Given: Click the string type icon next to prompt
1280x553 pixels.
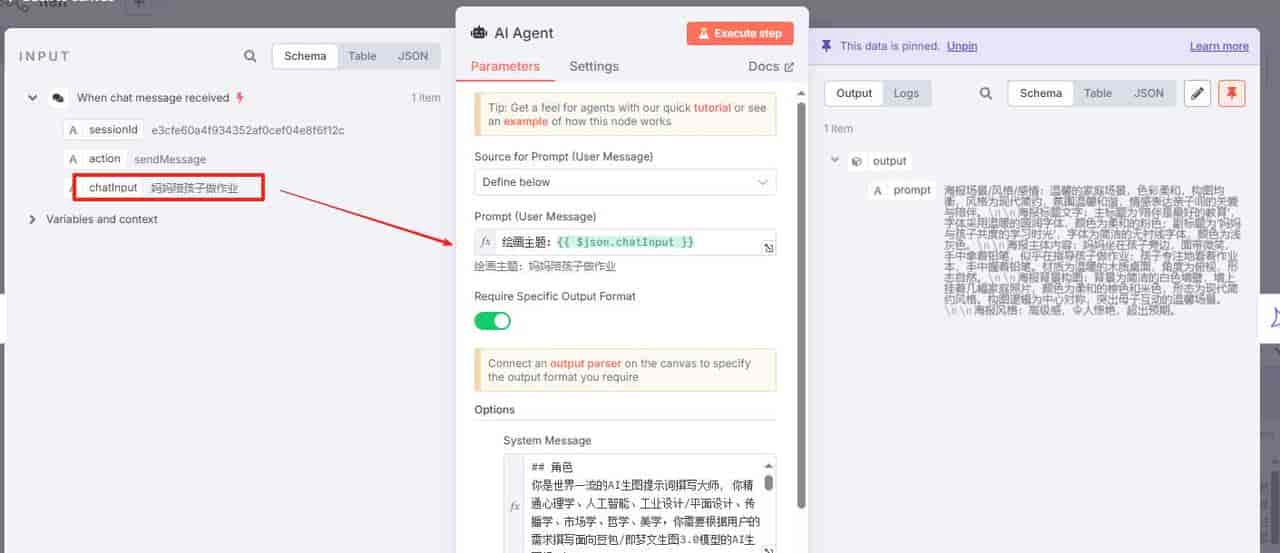Looking at the screenshot, I should coord(878,190).
